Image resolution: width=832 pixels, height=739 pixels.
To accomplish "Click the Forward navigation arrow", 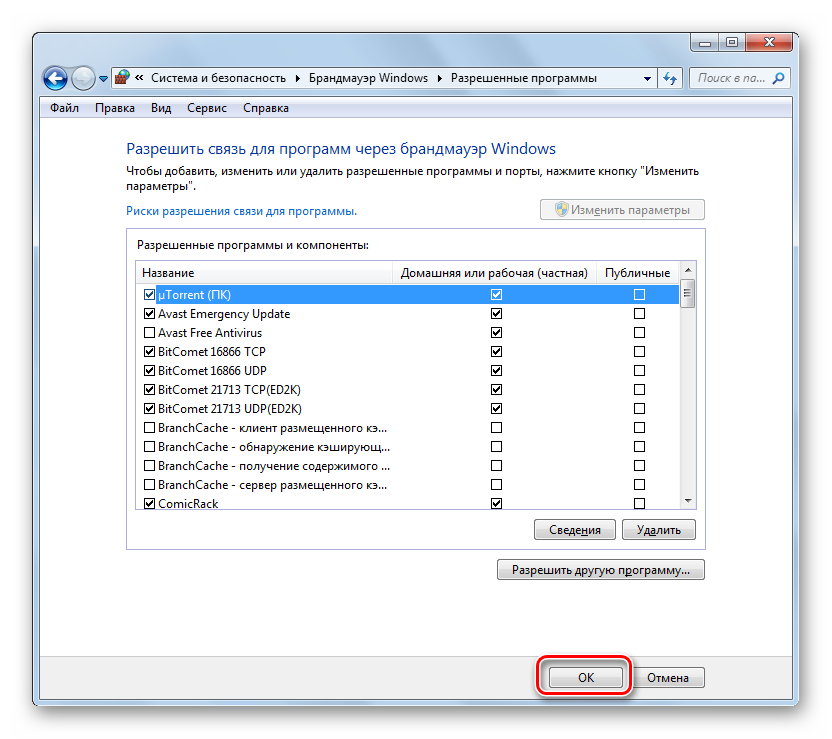I will pyautogui.click(x=83, y=78).
